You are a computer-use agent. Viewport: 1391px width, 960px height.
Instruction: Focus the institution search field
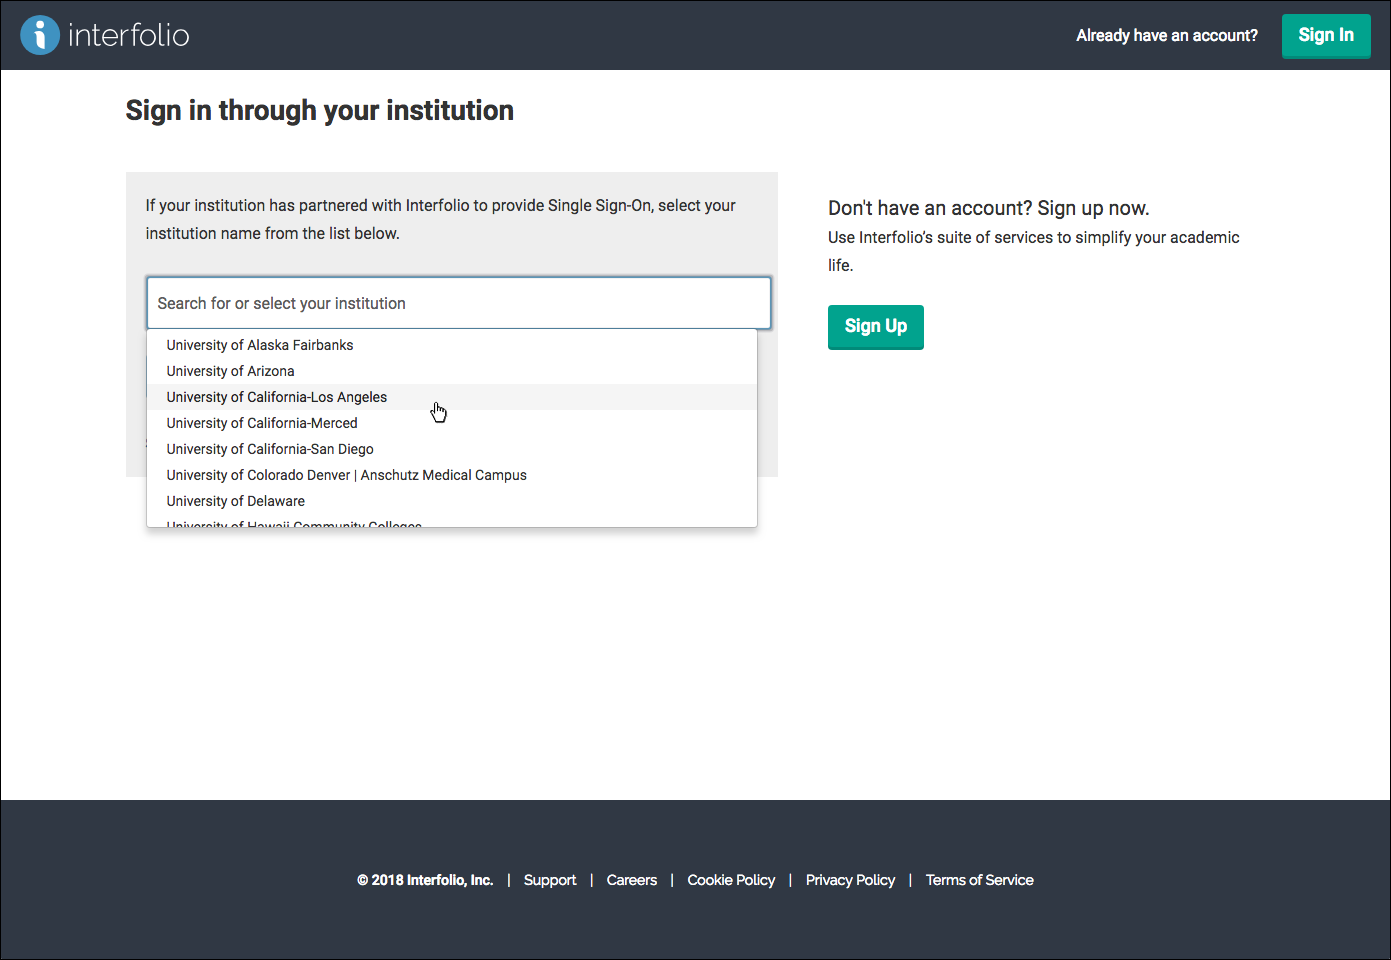[x=459, y=303]
